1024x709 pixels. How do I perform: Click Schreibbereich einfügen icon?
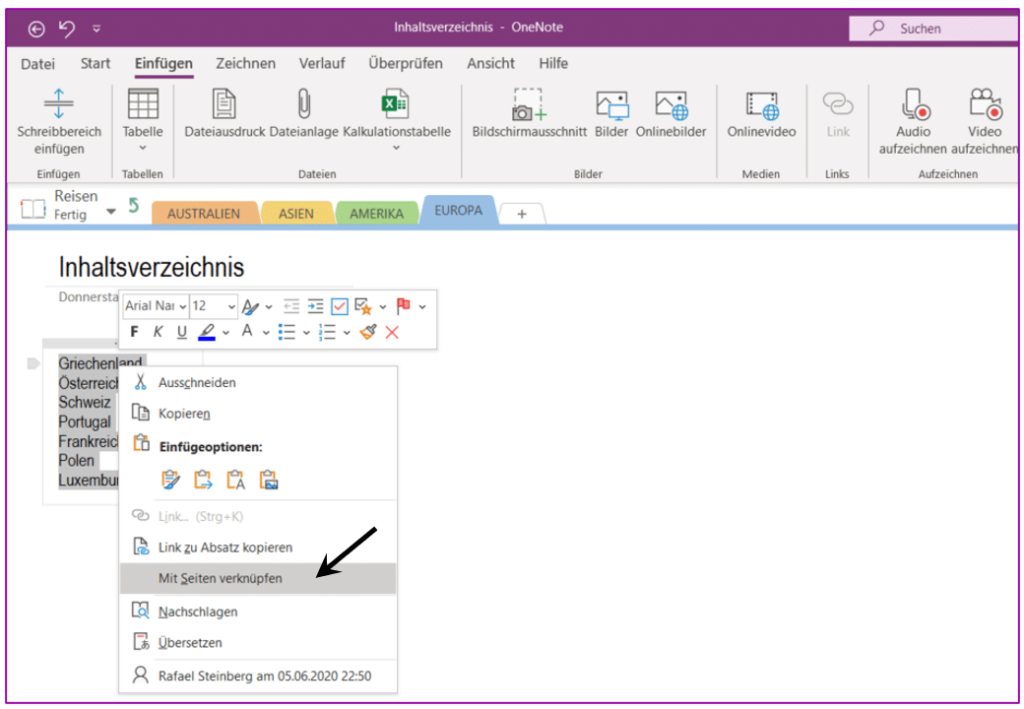(59, 104)
